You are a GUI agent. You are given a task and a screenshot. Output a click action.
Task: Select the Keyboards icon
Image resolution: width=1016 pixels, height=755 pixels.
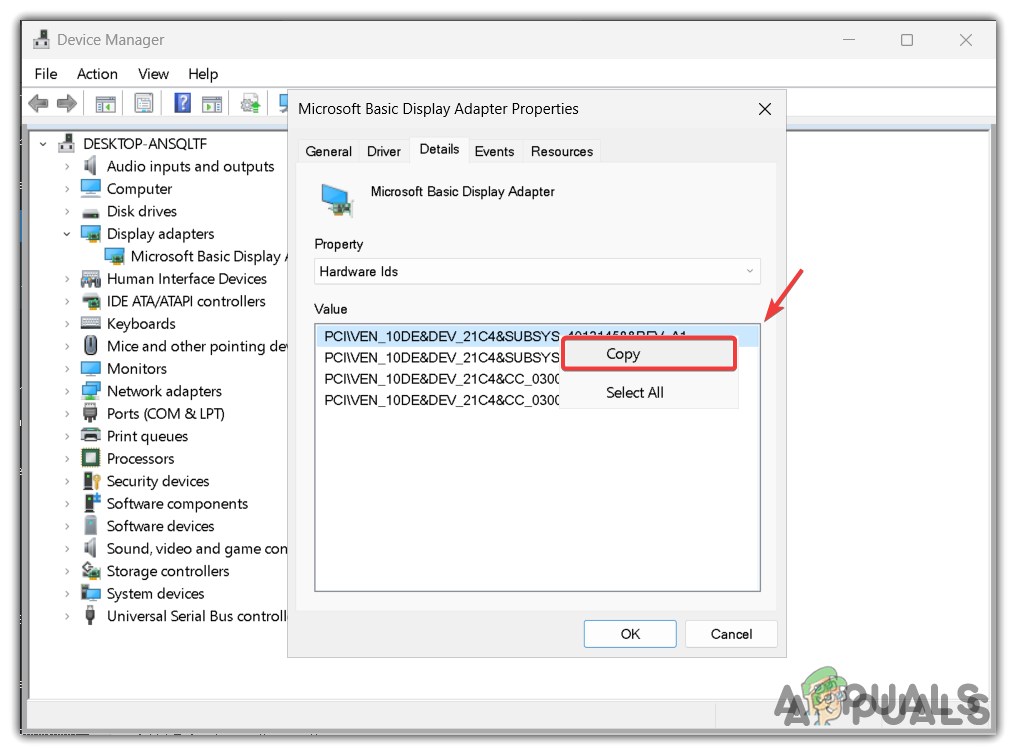pyautogui.click(x=91, y=323)
